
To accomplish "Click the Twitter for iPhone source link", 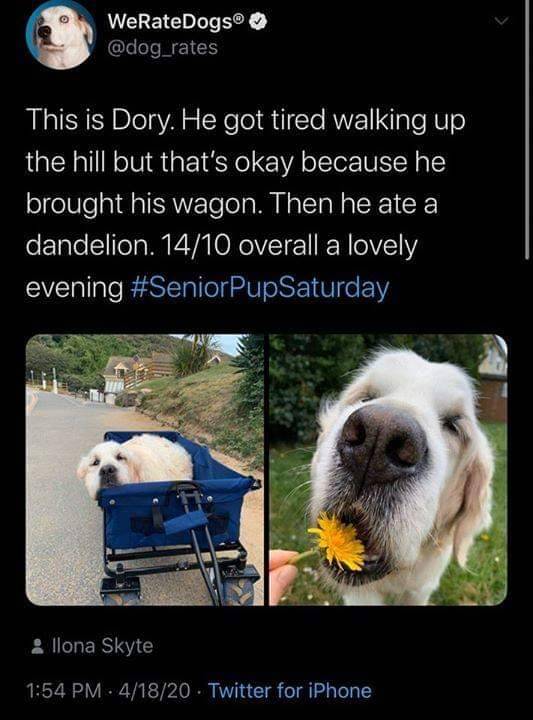I will (x=290, y=691).
